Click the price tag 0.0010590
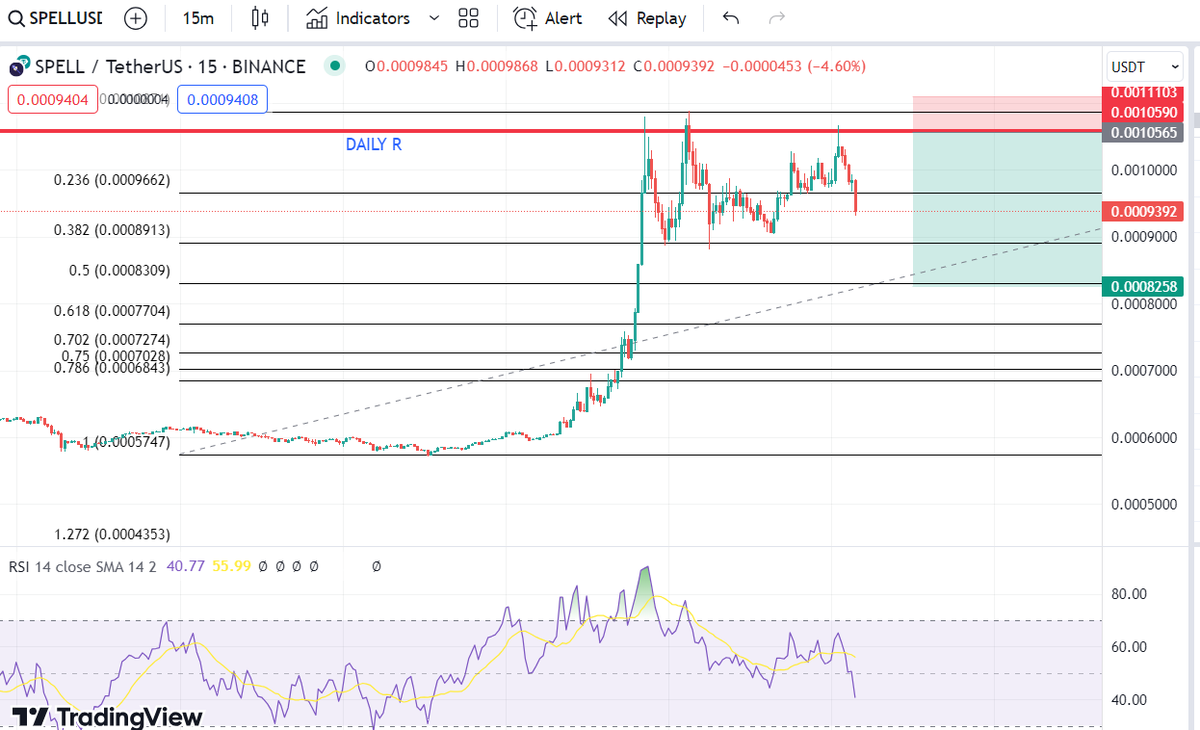Image resolution: width=1200 pixels, height=730 pixels. point(1142,111)
